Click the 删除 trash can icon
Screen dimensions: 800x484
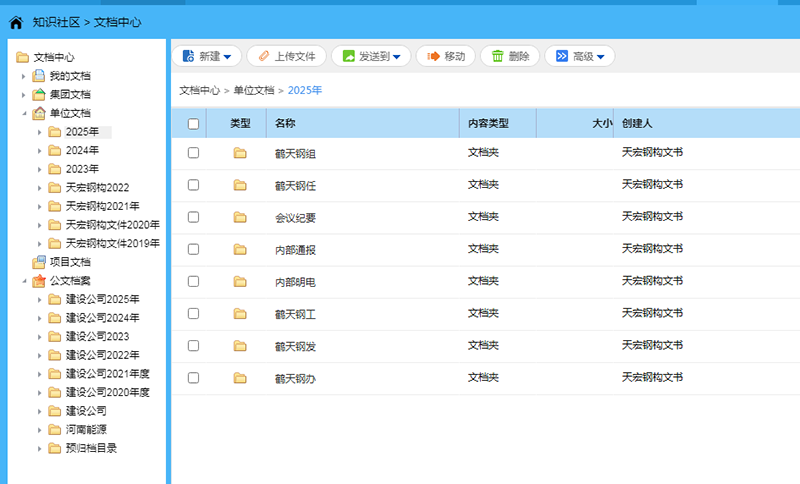[497, 57]
